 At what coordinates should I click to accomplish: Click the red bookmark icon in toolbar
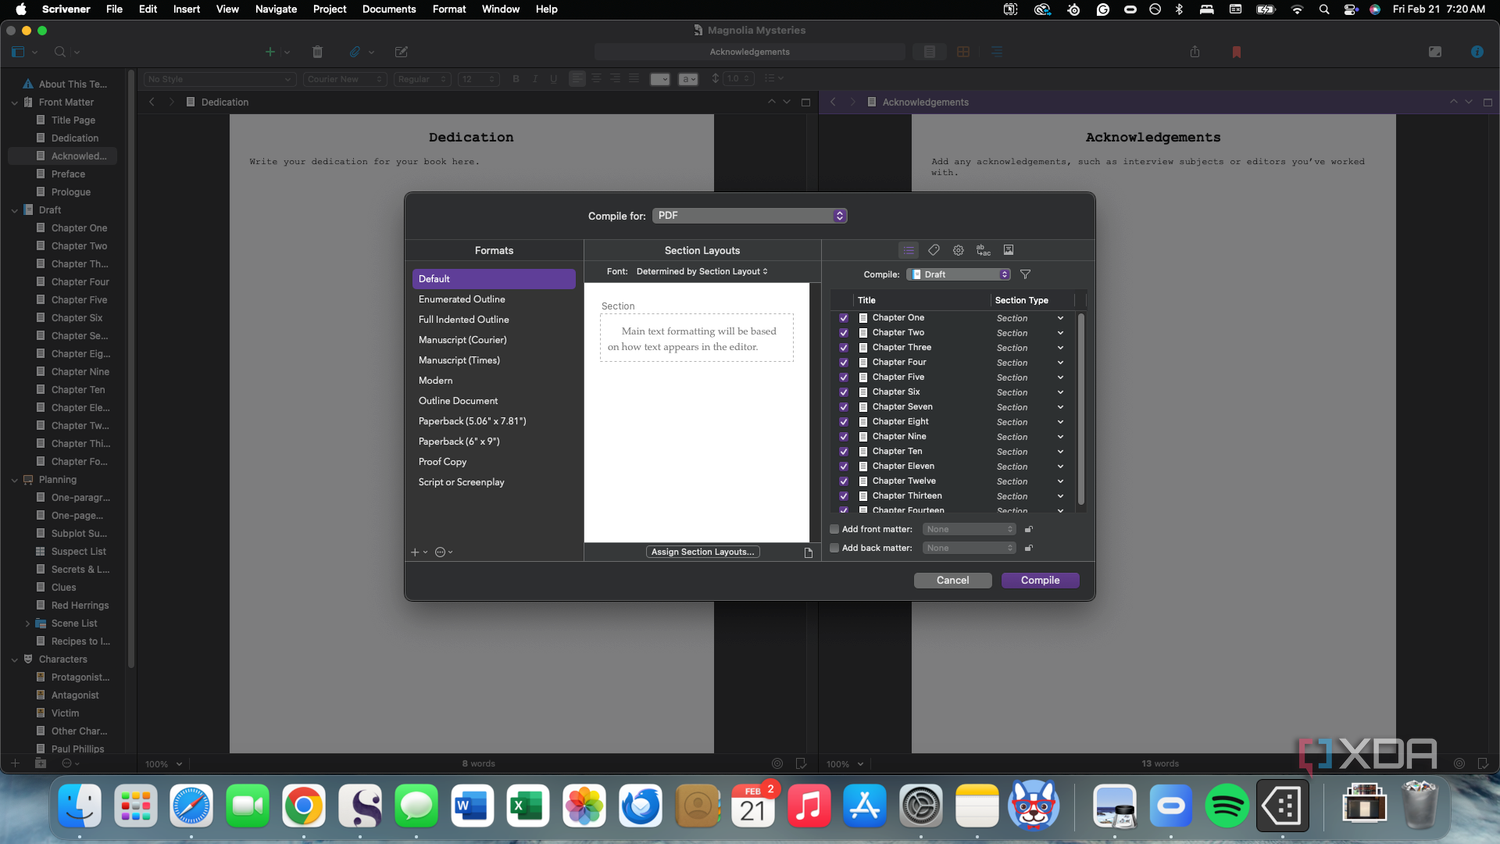point(1237,52)
